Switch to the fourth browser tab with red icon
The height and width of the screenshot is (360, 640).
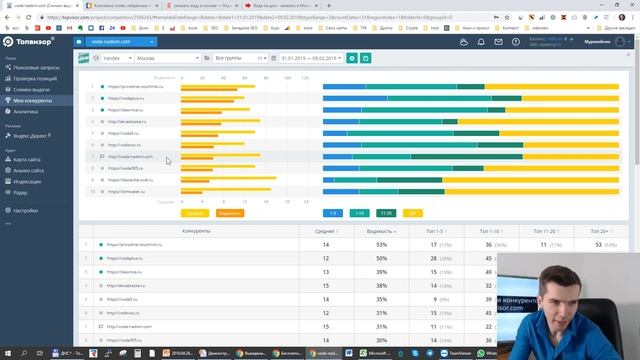coord(281,6)
